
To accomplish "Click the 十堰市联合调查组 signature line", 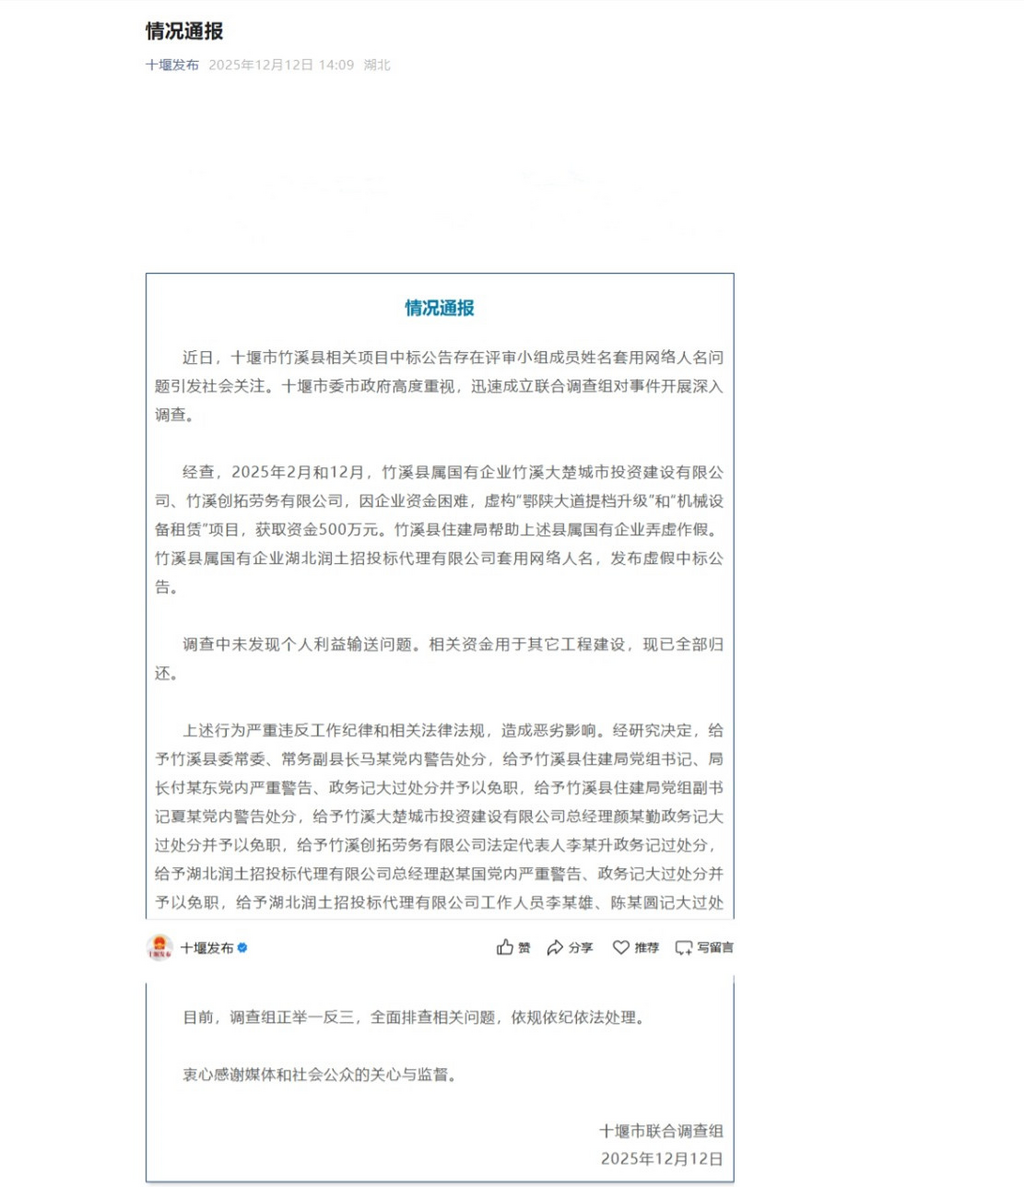I will 660,1131.
